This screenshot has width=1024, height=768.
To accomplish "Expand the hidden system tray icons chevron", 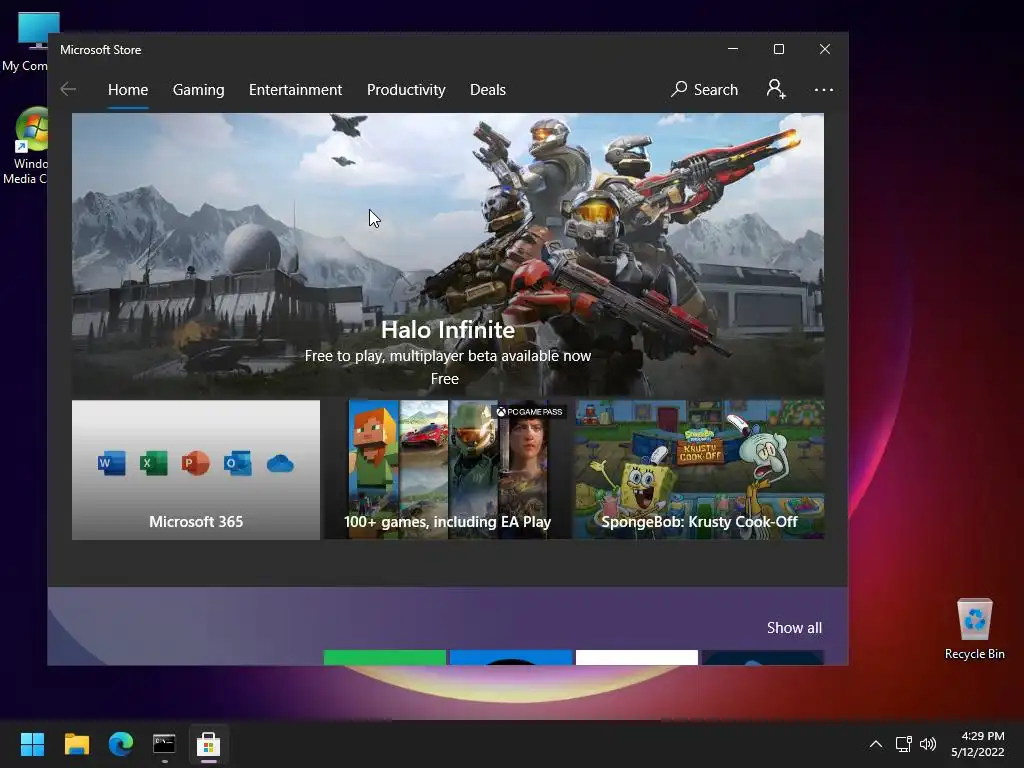I will 876,744.
